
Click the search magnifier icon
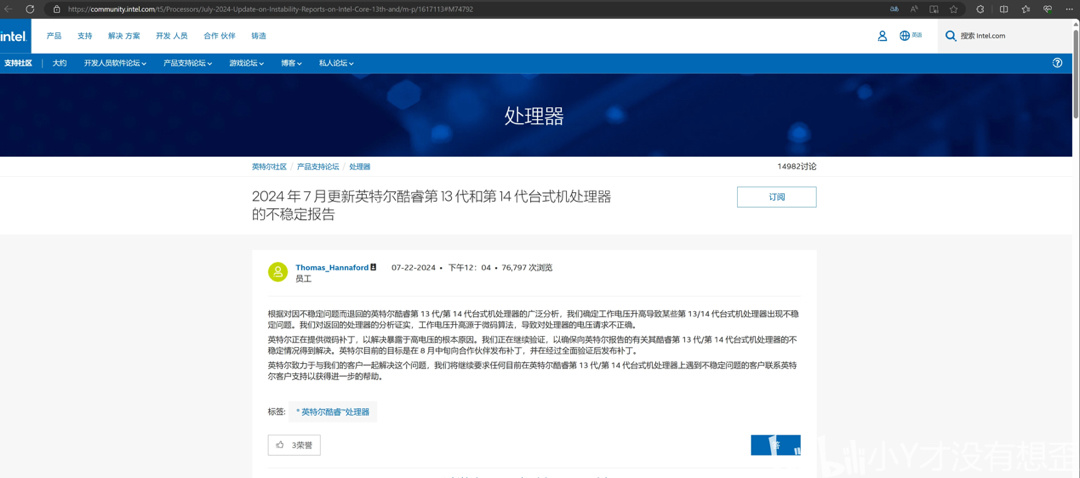coord(950,36)
